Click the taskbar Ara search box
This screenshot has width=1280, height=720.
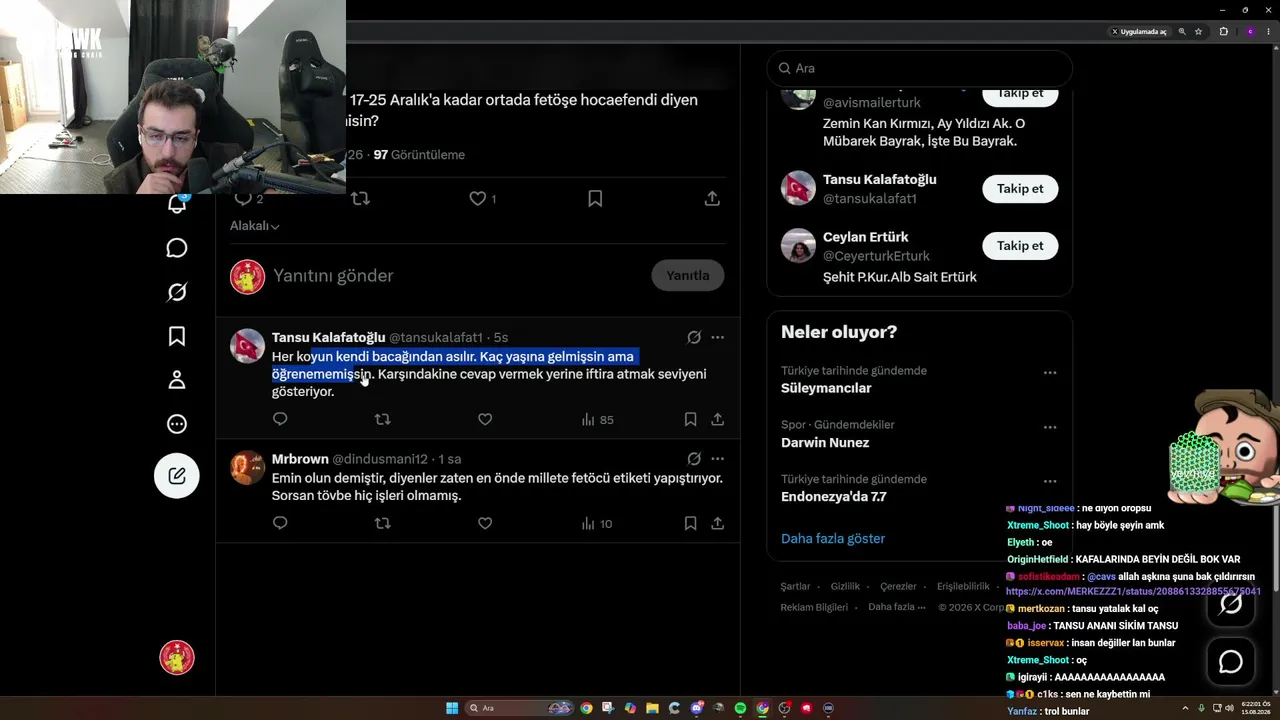(x=520, y=708)
